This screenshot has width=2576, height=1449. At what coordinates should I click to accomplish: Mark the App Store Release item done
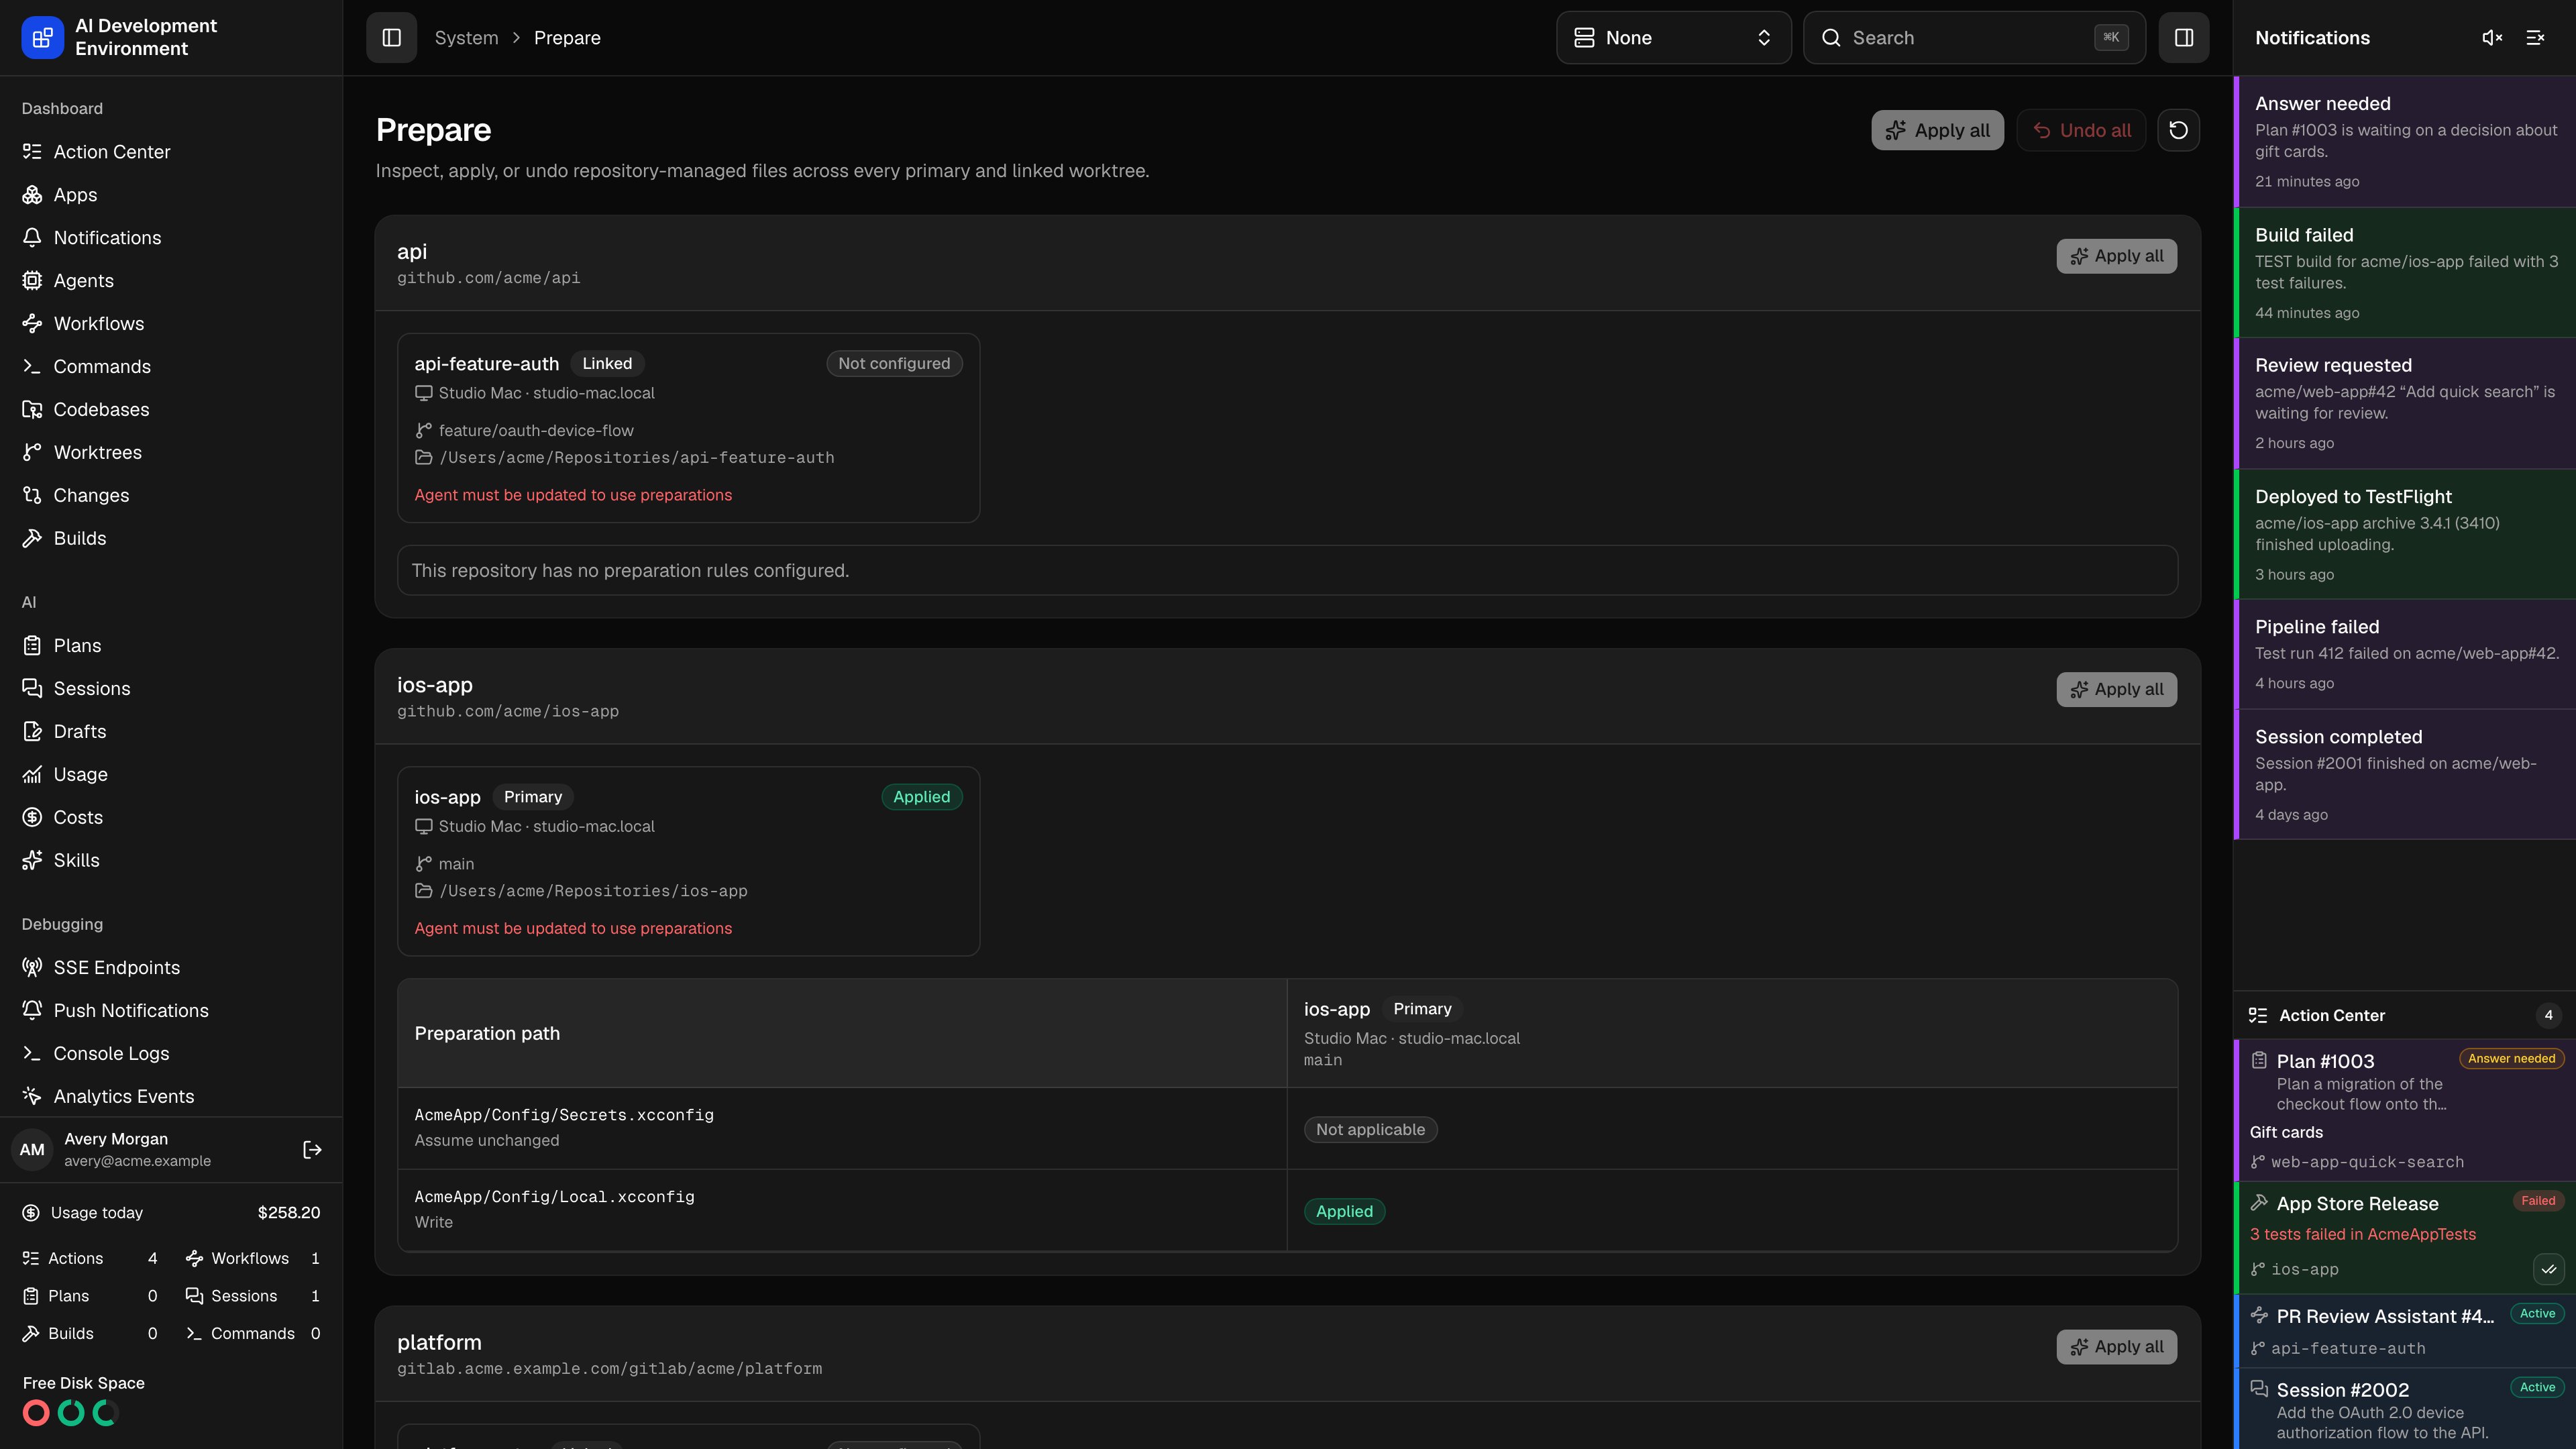(2548, 1269)
